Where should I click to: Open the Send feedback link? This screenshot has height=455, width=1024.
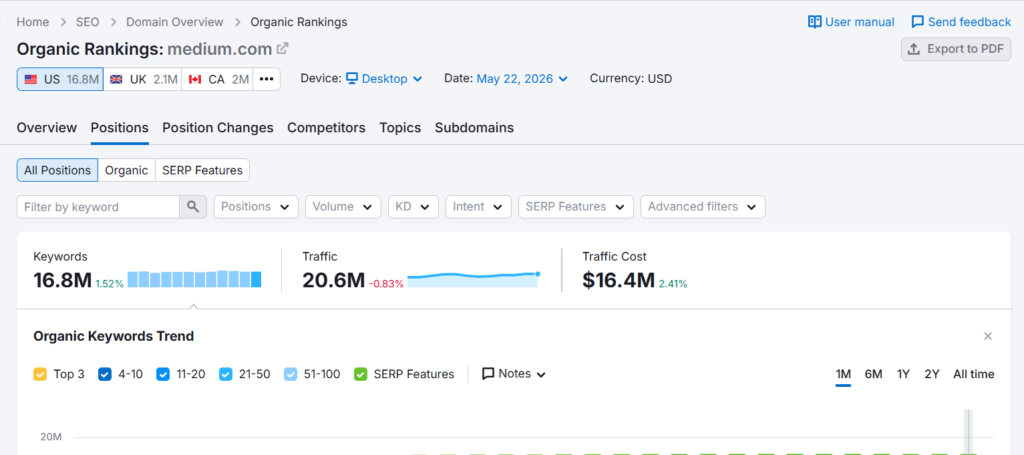(961, 22)
